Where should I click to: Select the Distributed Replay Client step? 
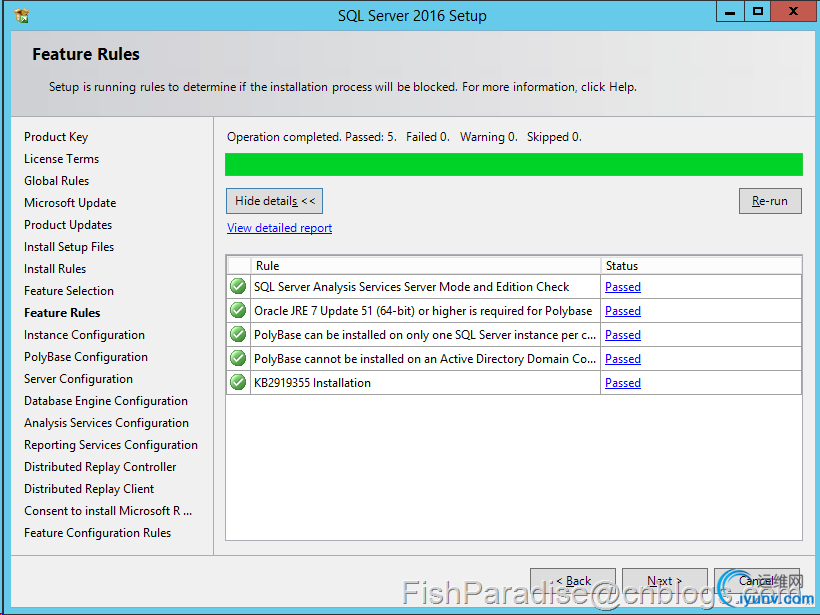tap(89, 488)
